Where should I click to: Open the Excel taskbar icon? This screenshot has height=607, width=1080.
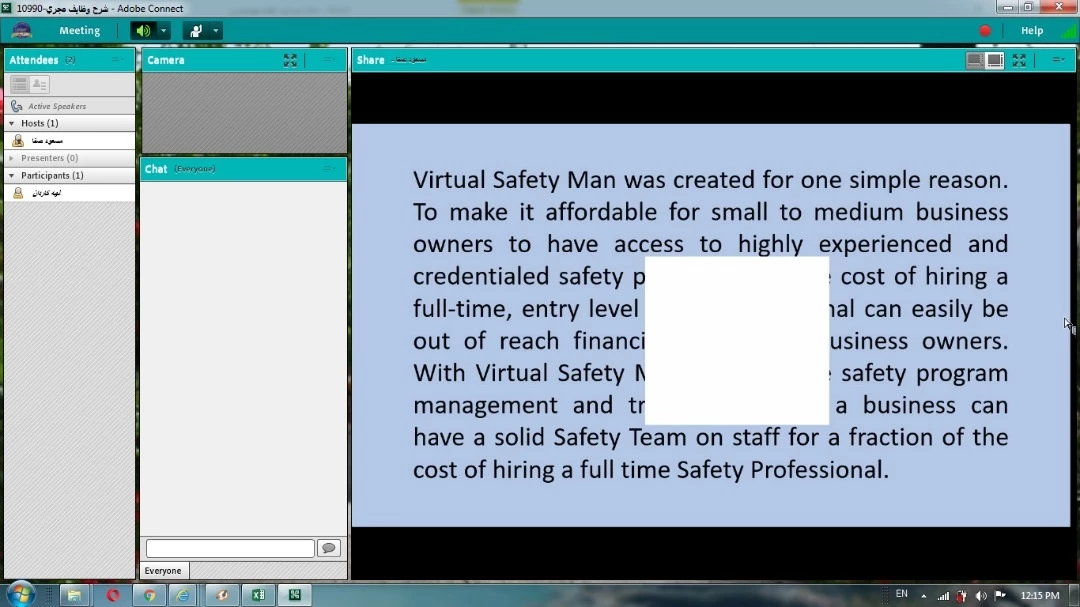258,595
